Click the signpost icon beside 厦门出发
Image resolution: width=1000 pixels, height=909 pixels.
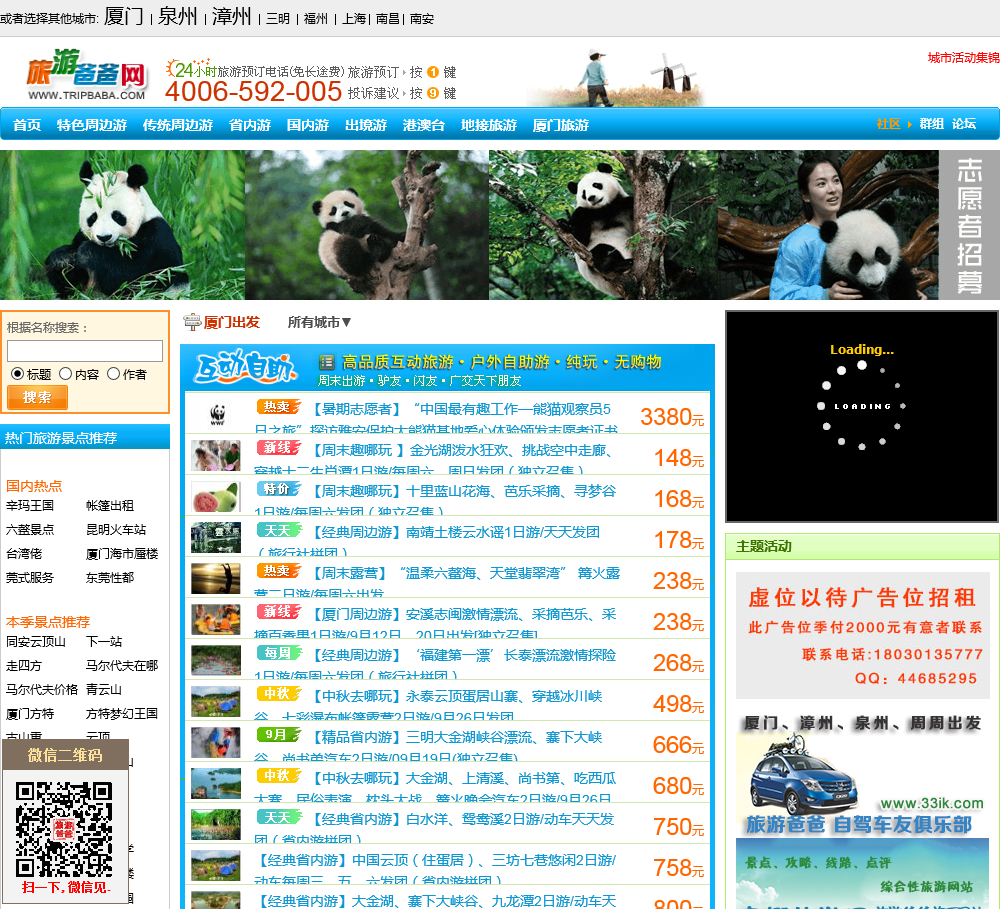point(192,322)
